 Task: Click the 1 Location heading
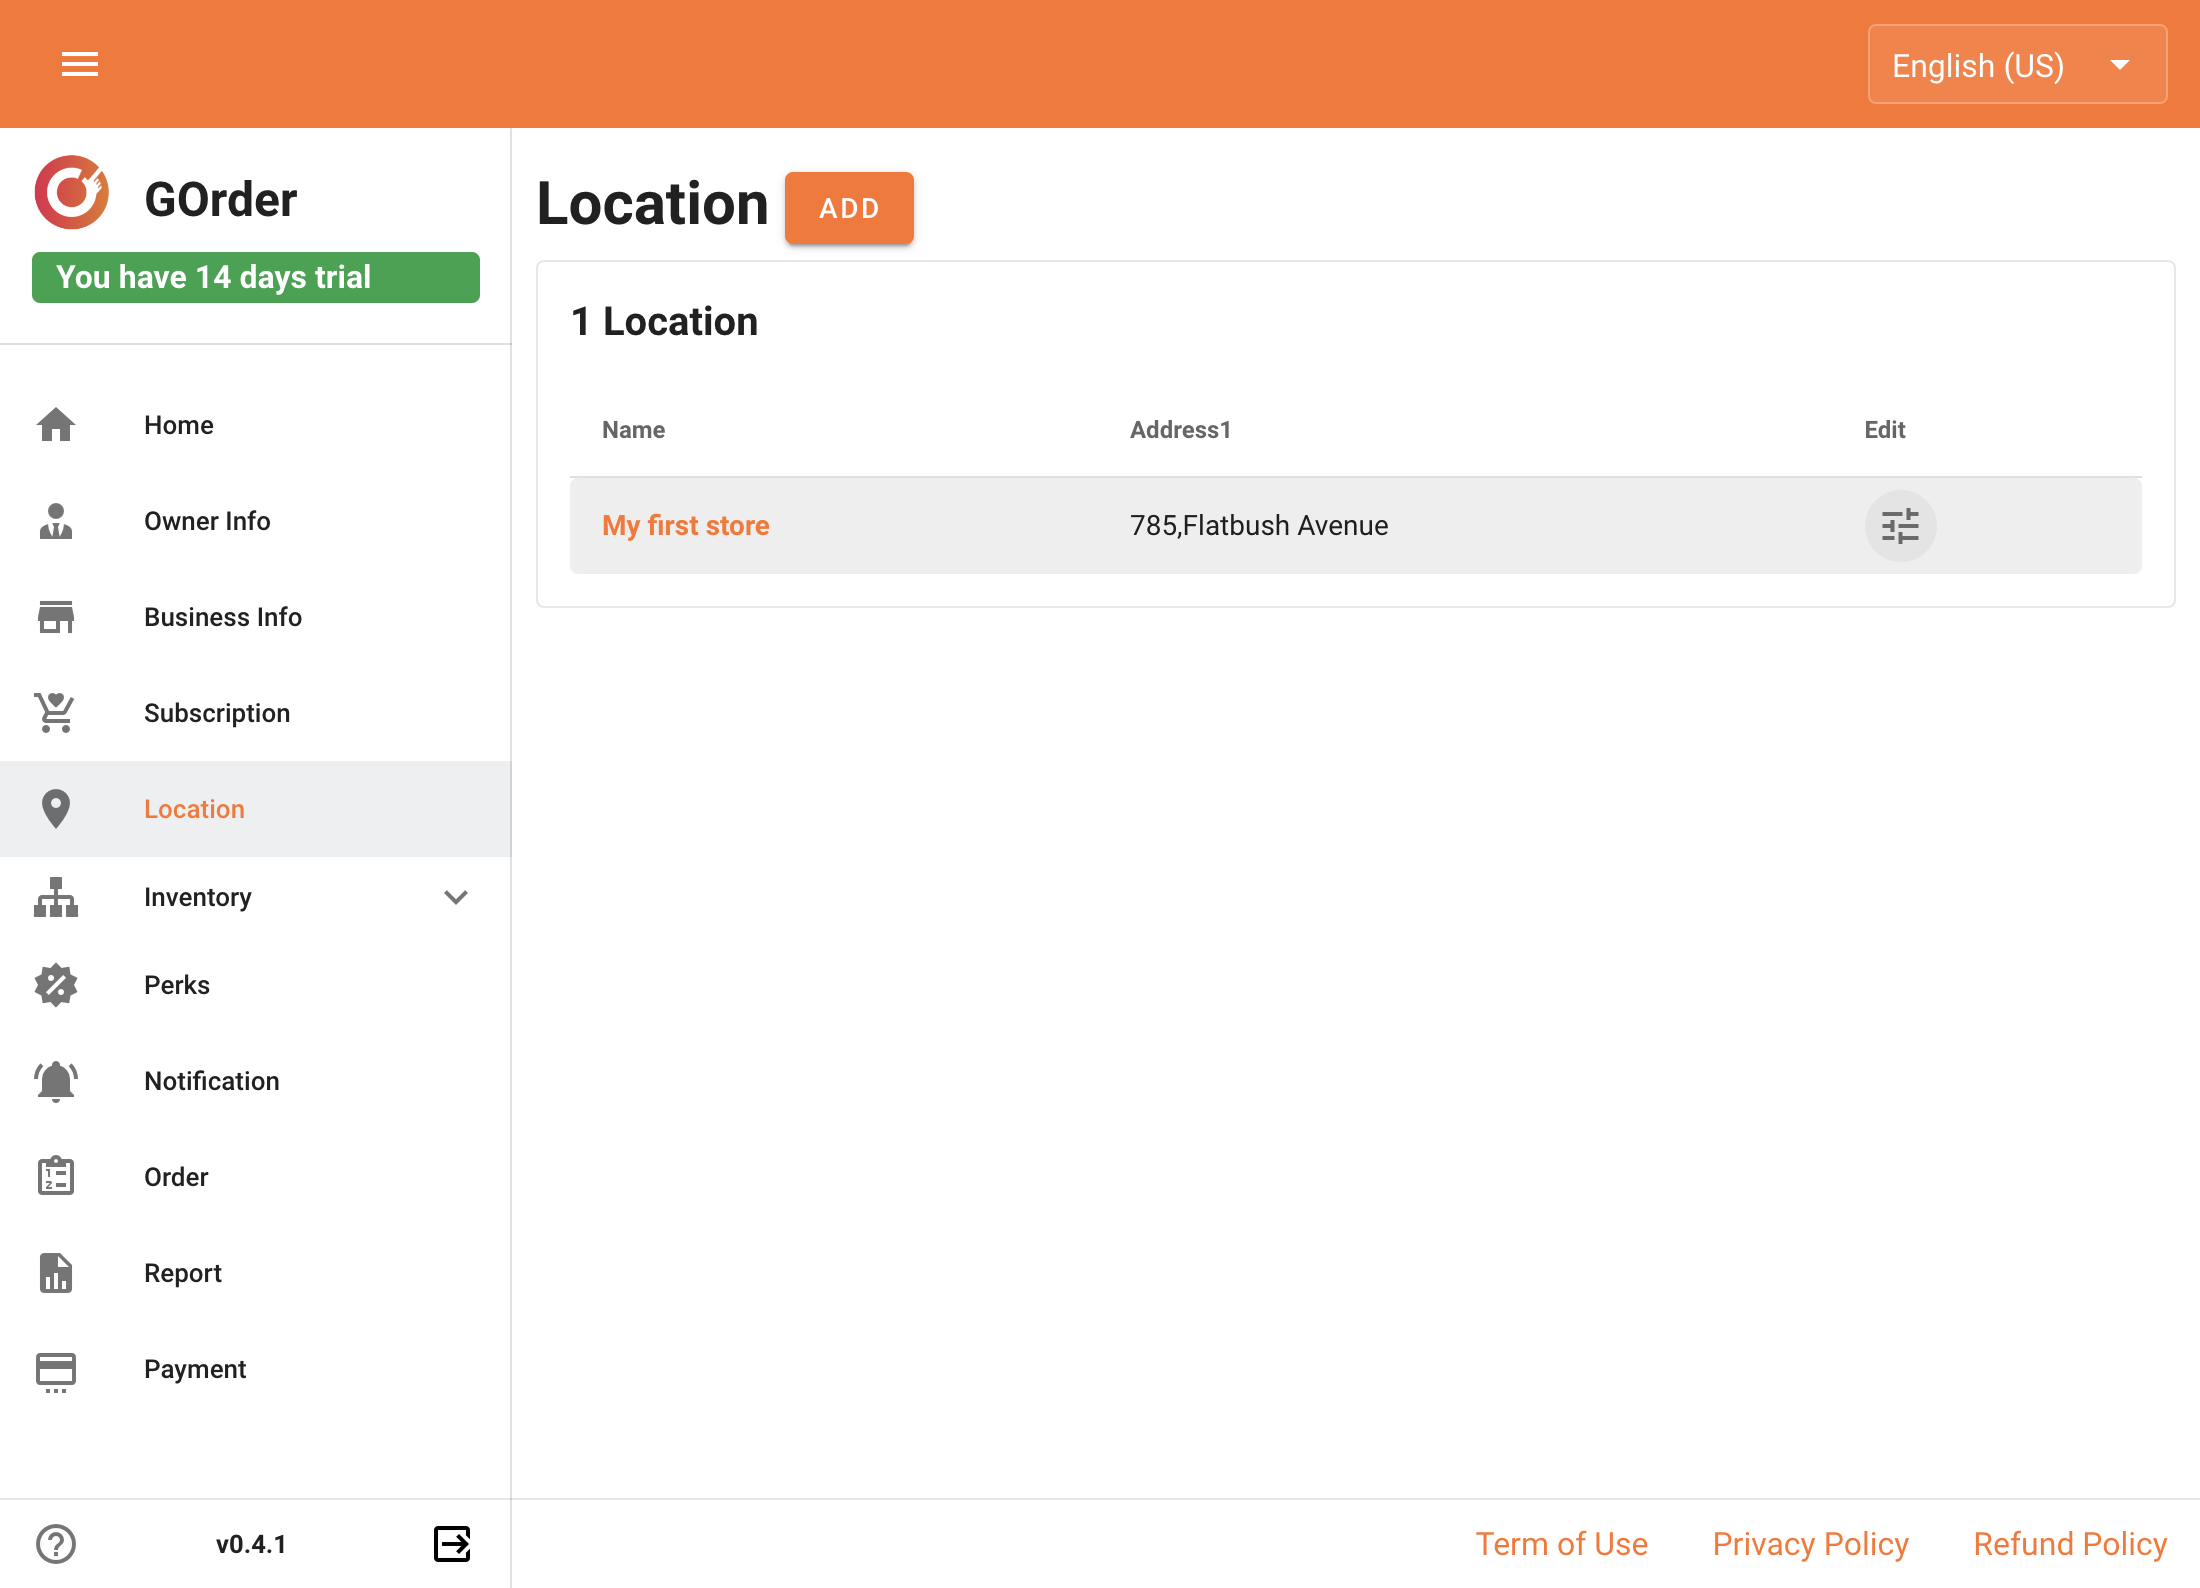point(664,321)
